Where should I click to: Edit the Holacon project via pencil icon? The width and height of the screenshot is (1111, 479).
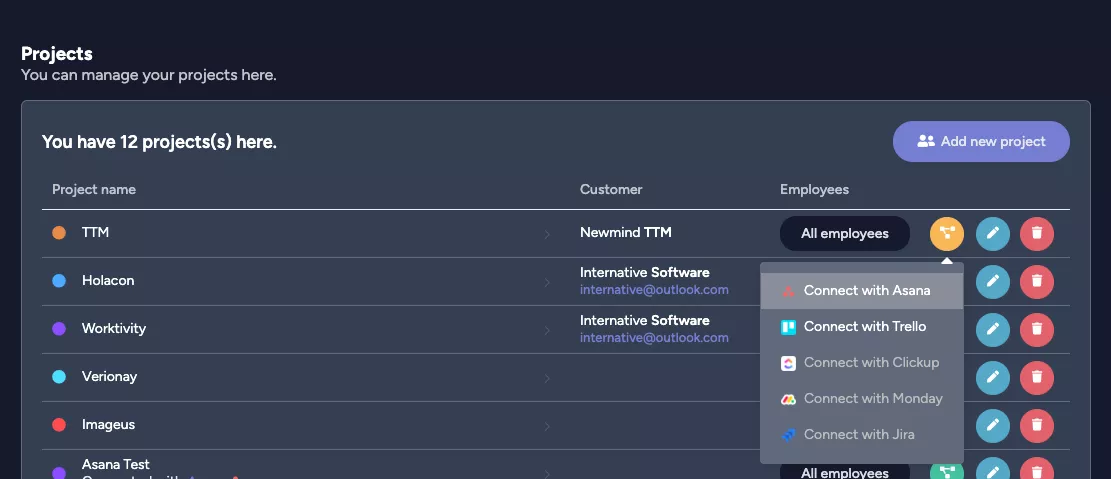coord(992,281)
